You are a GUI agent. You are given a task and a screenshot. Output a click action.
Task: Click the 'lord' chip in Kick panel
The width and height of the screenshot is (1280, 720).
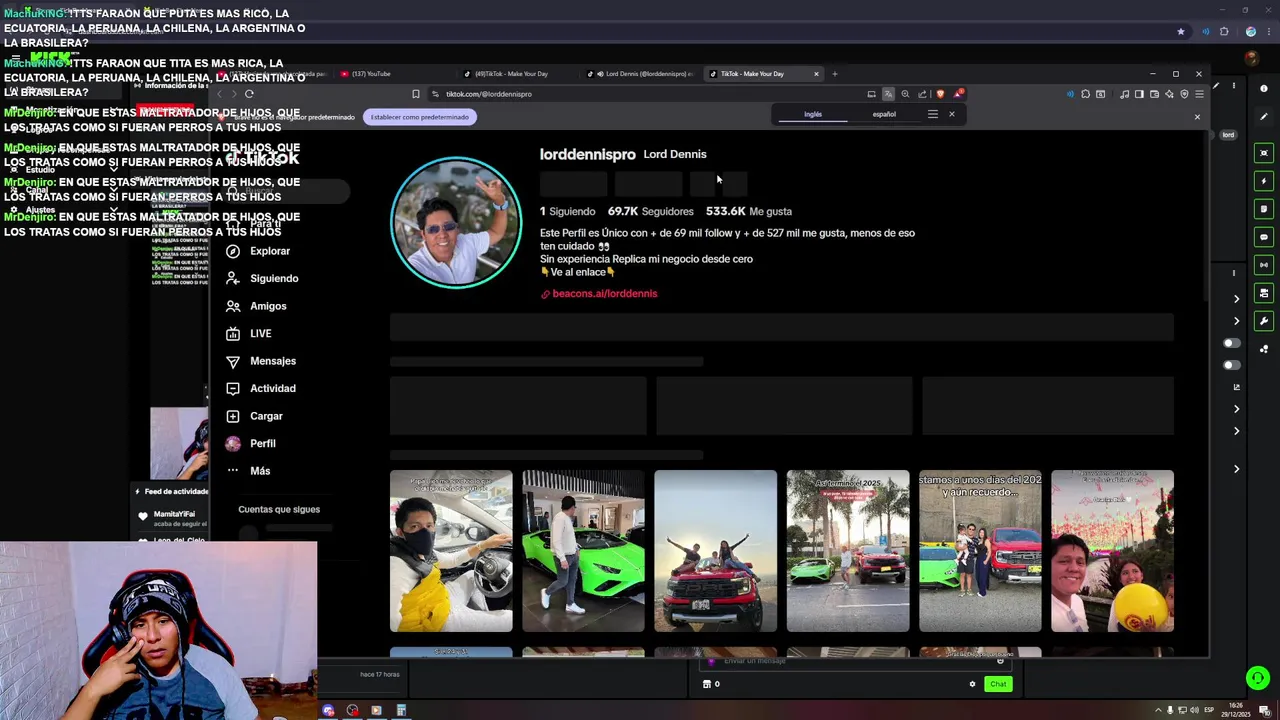[1228, 134]
